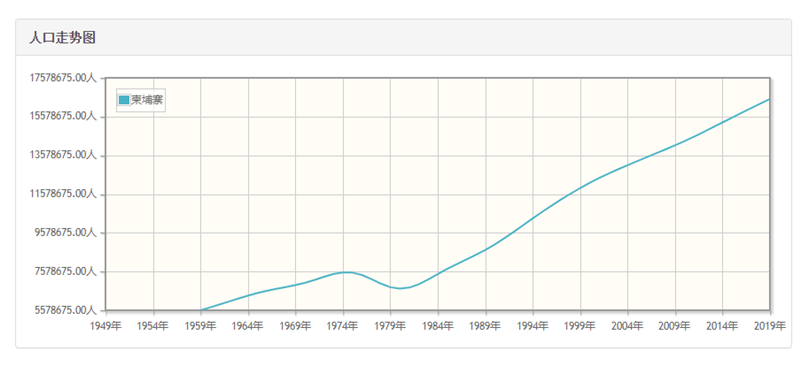Viewport: 800px width, 365px height.
Task: Click the line's peak near 1974年
Action: [347, 272]
